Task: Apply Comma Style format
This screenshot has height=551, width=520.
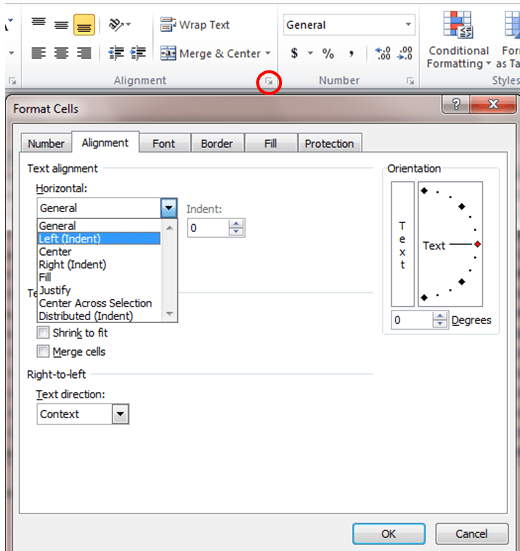Action: [351, 53]
